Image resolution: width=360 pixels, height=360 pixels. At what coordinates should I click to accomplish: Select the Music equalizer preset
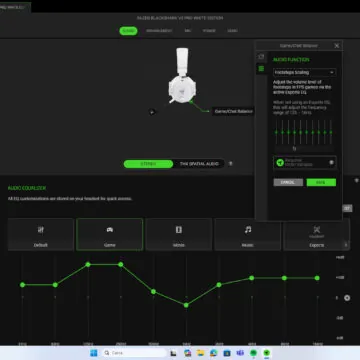tap(248, 234)
